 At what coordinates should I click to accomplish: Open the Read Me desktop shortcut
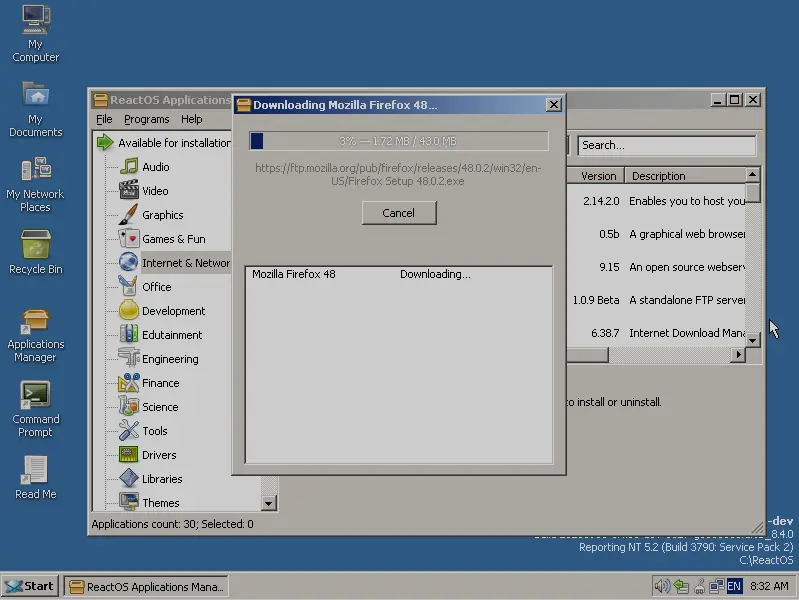(35, 478)
